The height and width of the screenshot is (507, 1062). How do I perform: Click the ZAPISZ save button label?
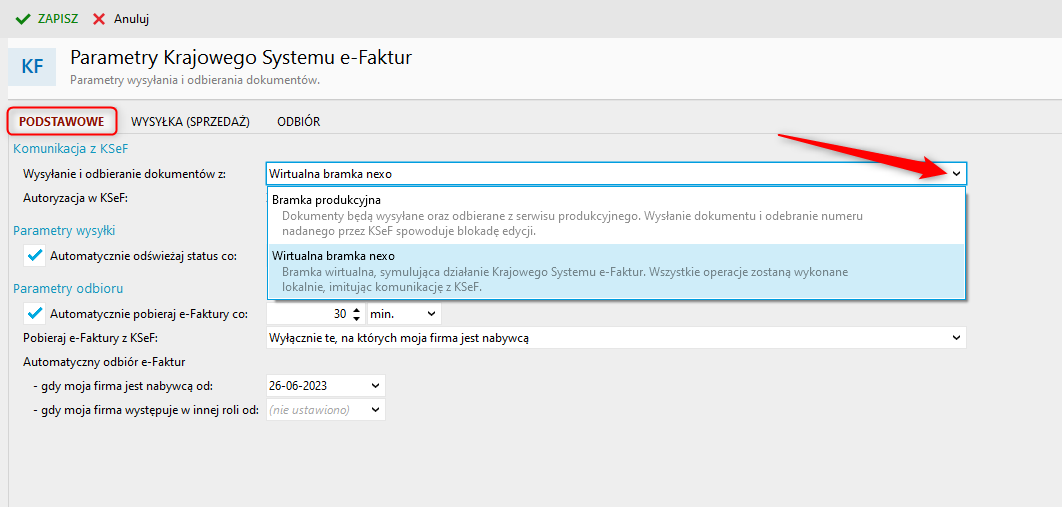click(57, 19)
